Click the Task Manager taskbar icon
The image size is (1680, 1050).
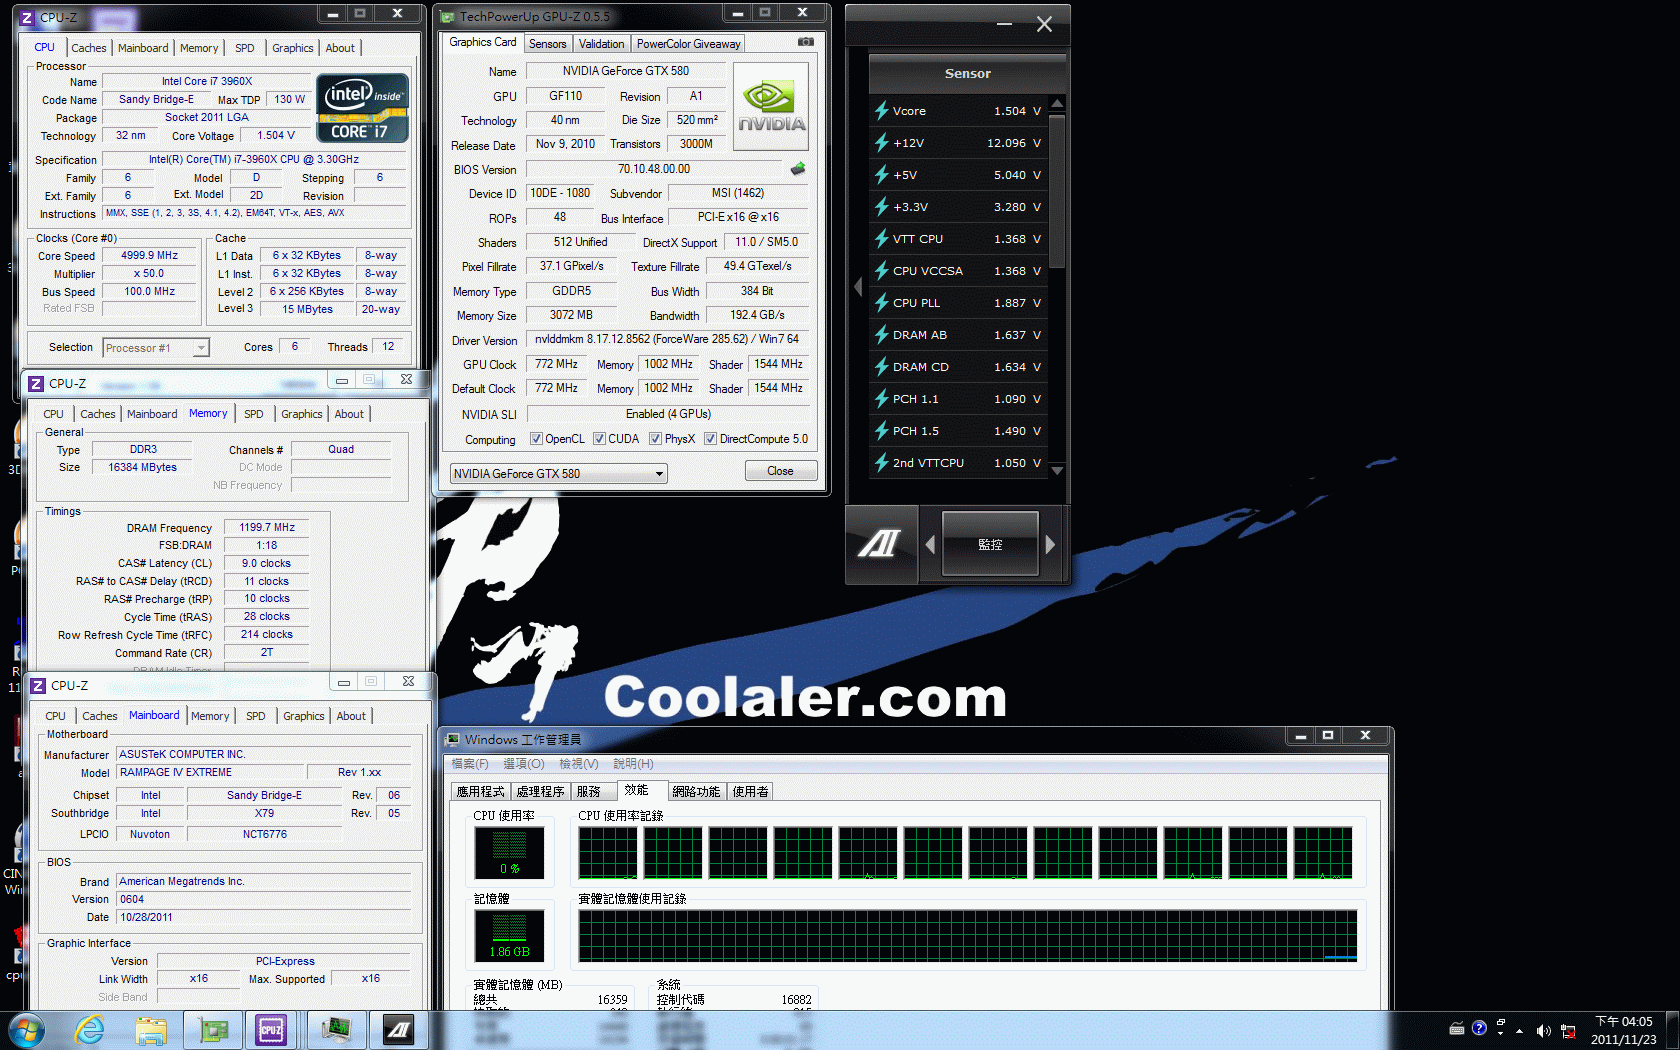336,1030
